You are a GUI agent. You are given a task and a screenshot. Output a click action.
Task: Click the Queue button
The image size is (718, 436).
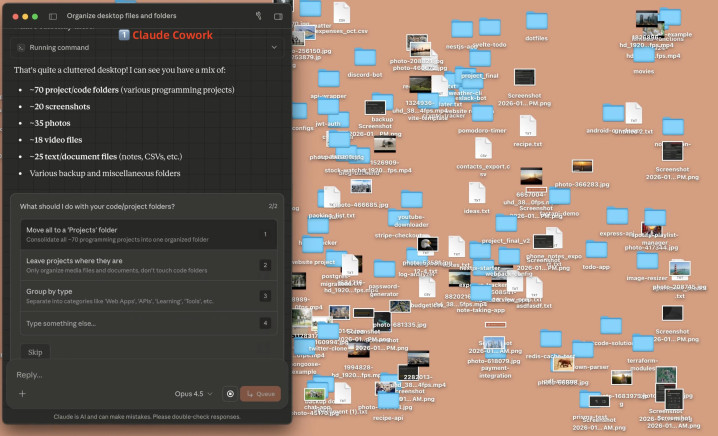click(261, 394)
